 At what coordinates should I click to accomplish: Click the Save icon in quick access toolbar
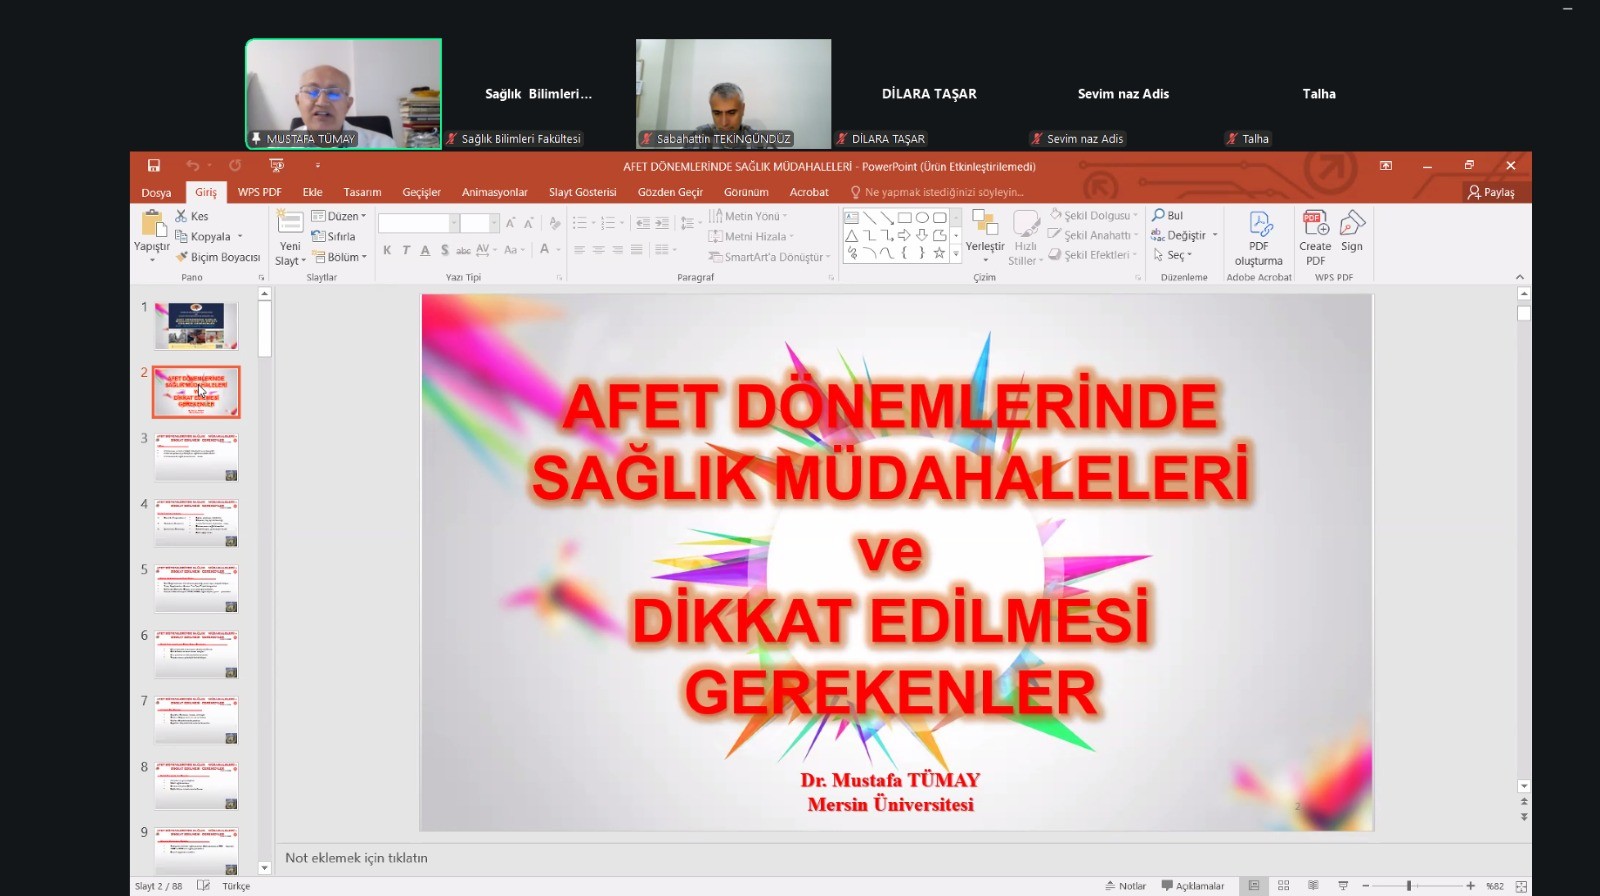pos(154,166)
